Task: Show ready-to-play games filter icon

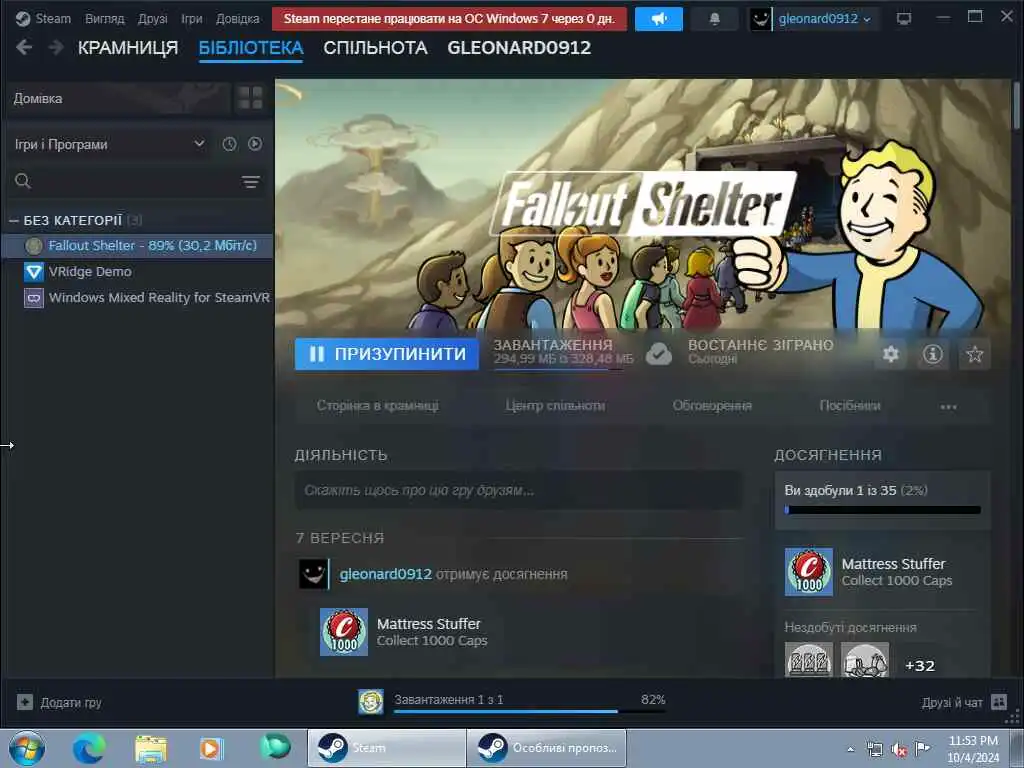Action: (255, 144)
